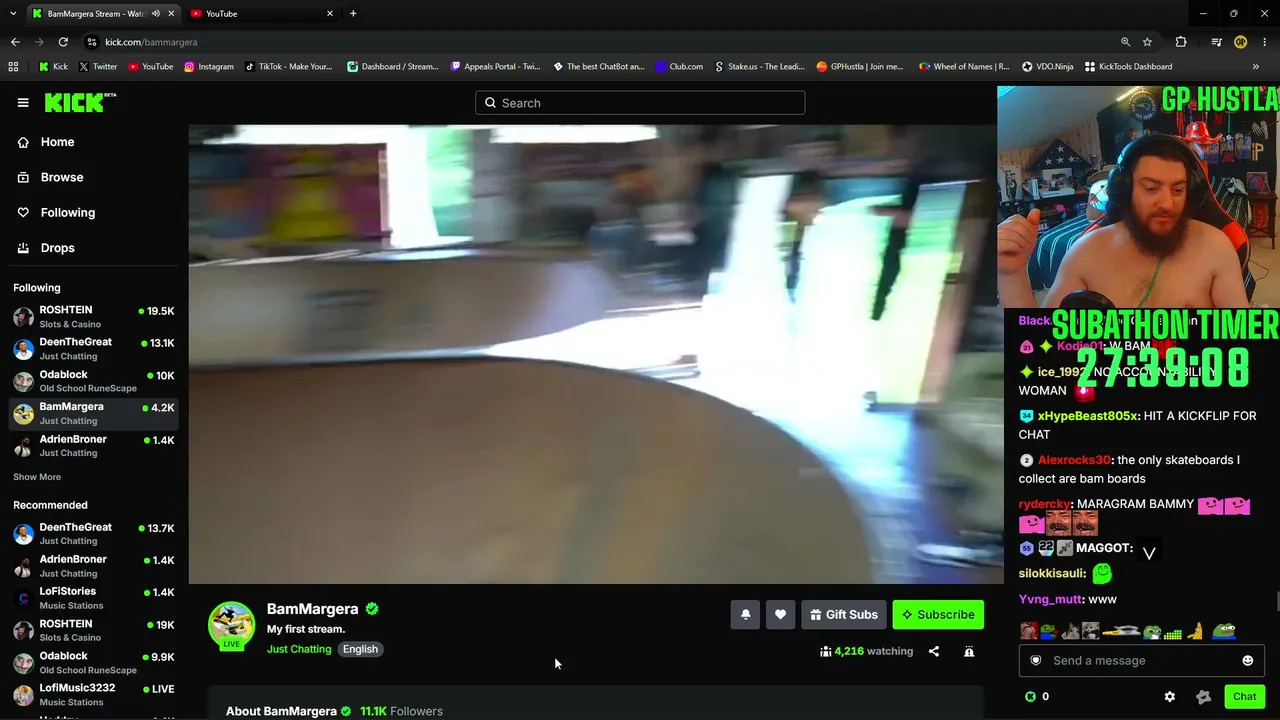Click the Kick logo in header
This screenshot has width=1280, height=720.
[x=80, y=102]
